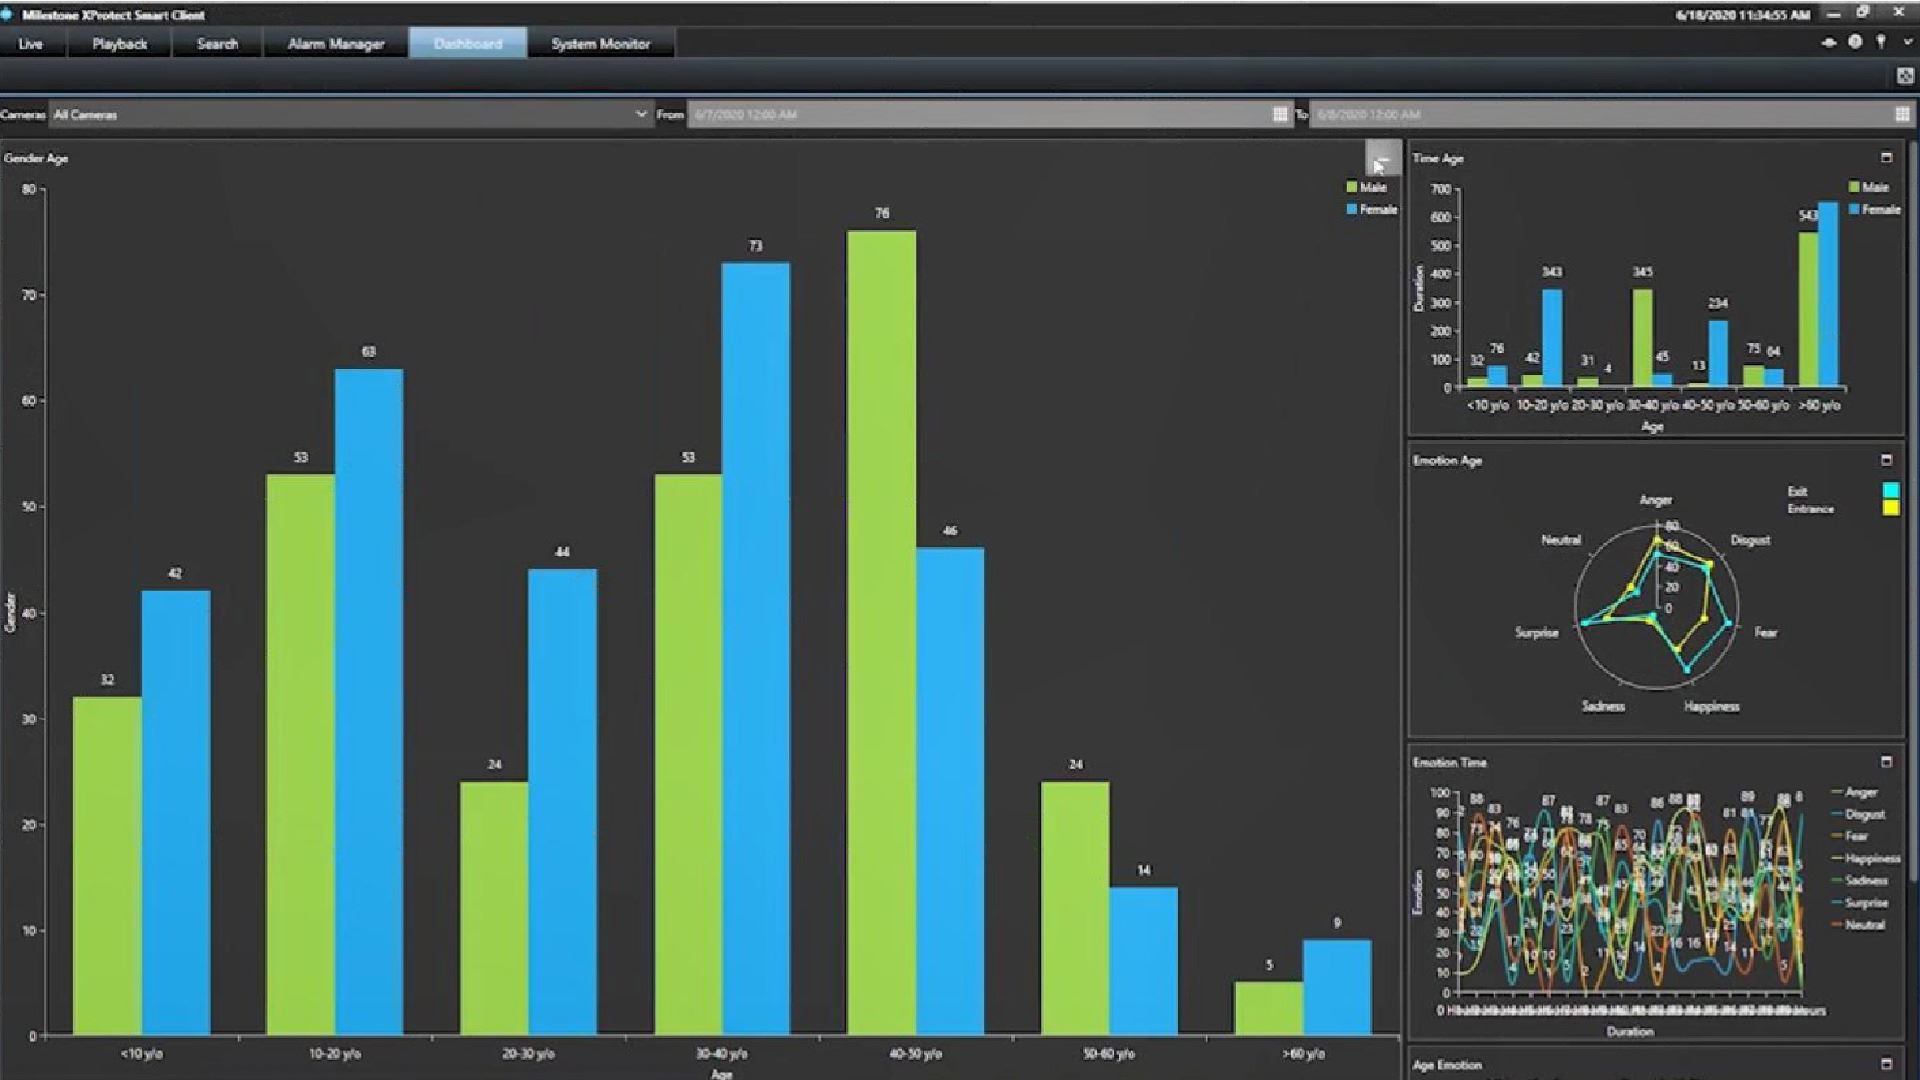Toggle full screen mode icon
The width and height of the screenshot is (1920, 1080).
coord(1904,76)
